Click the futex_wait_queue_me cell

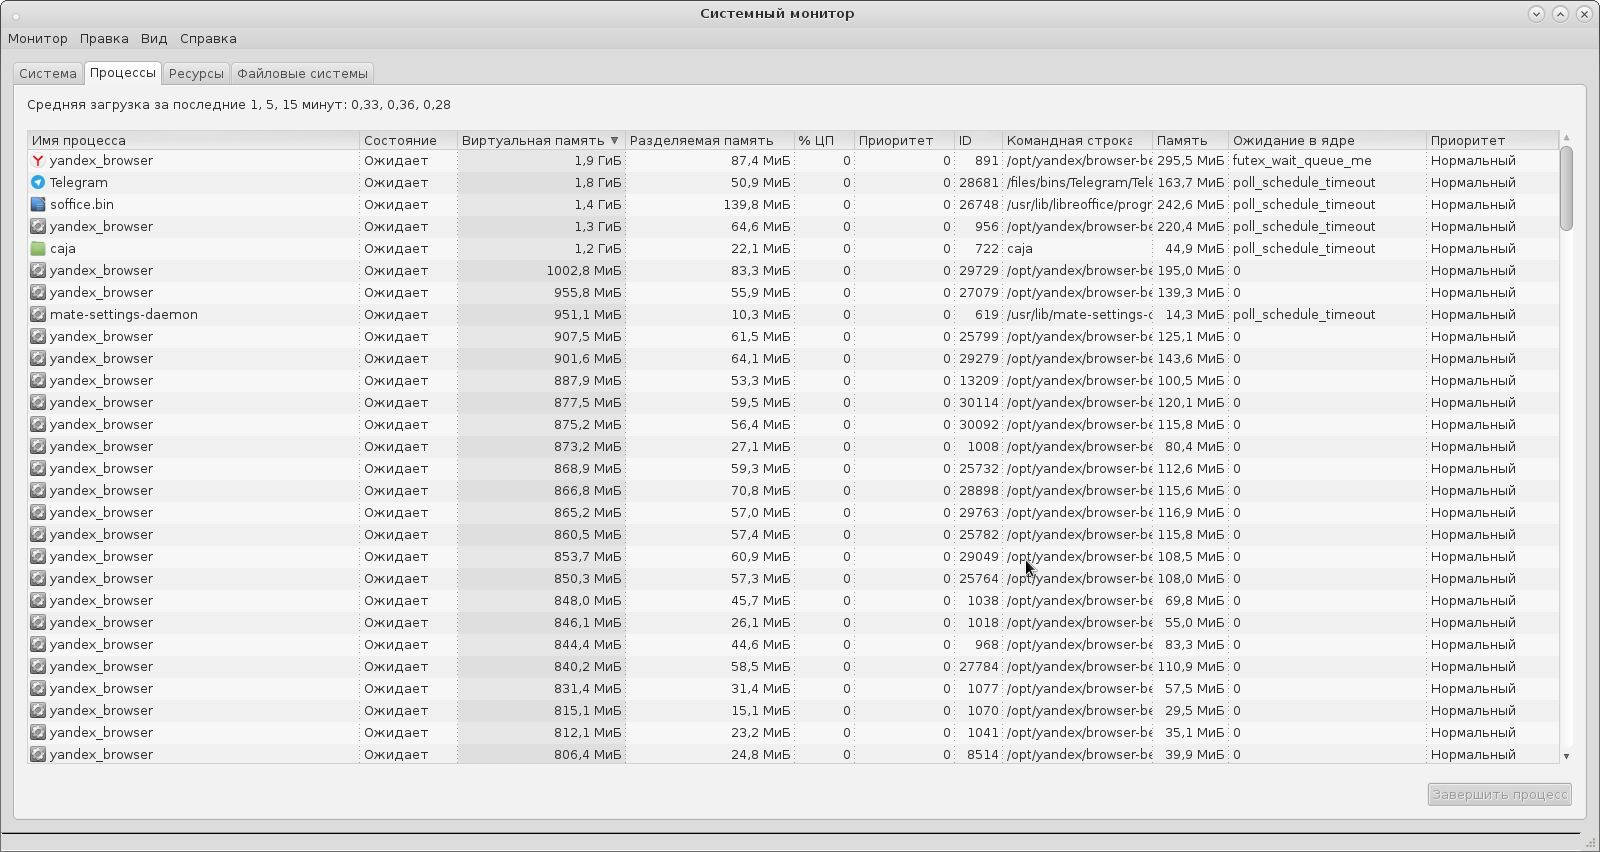point(1327,161)
